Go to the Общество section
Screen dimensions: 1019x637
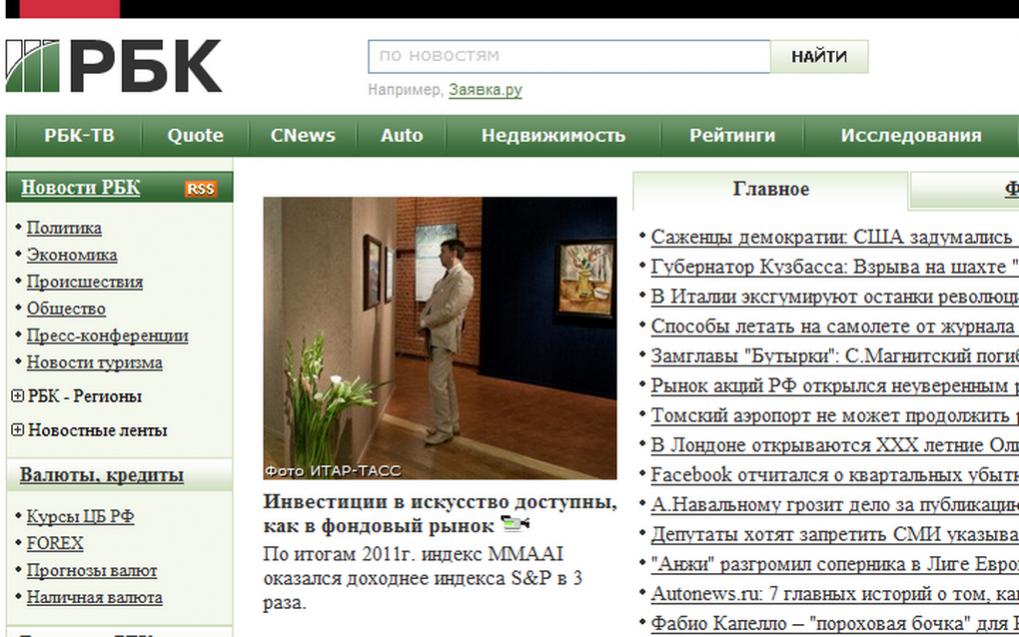click(66, 309)
